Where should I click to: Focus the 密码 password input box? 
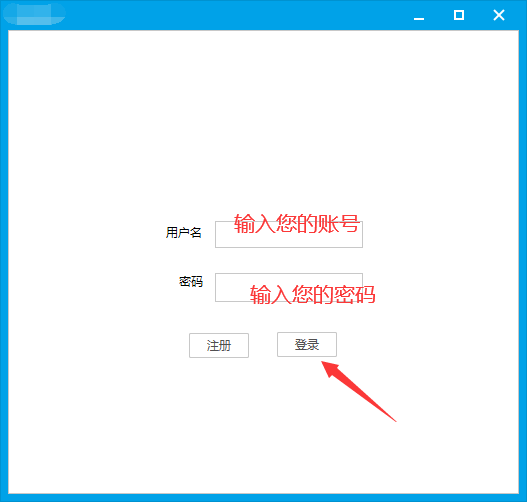[289, 287]
